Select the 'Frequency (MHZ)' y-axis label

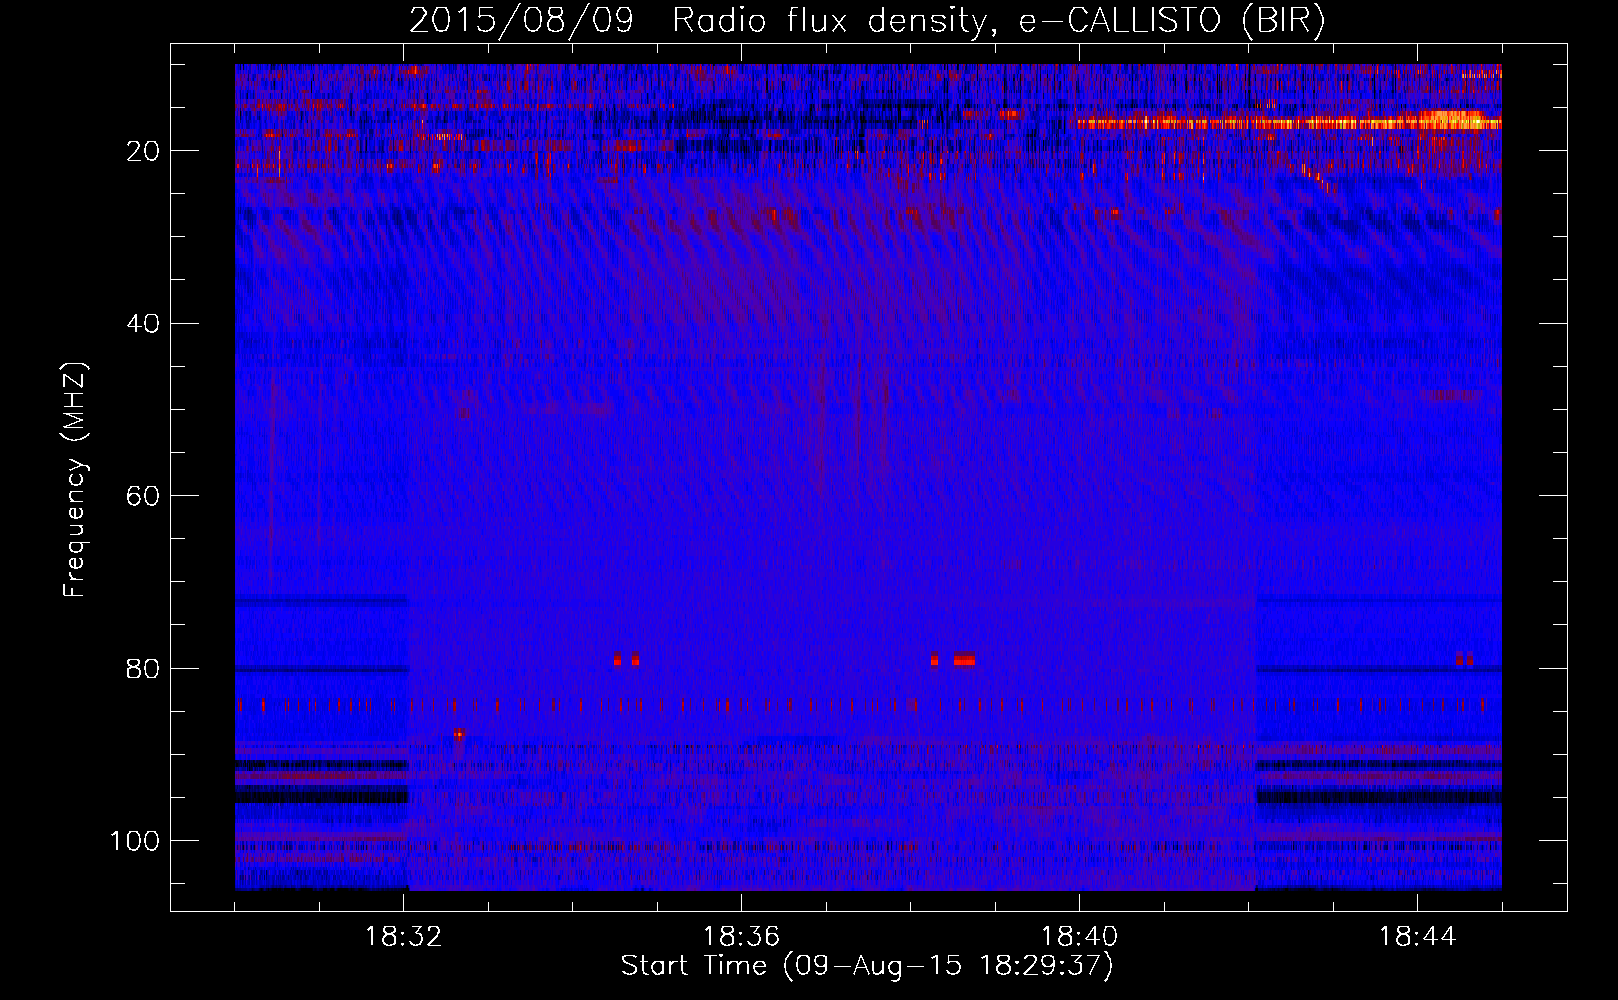76,480
